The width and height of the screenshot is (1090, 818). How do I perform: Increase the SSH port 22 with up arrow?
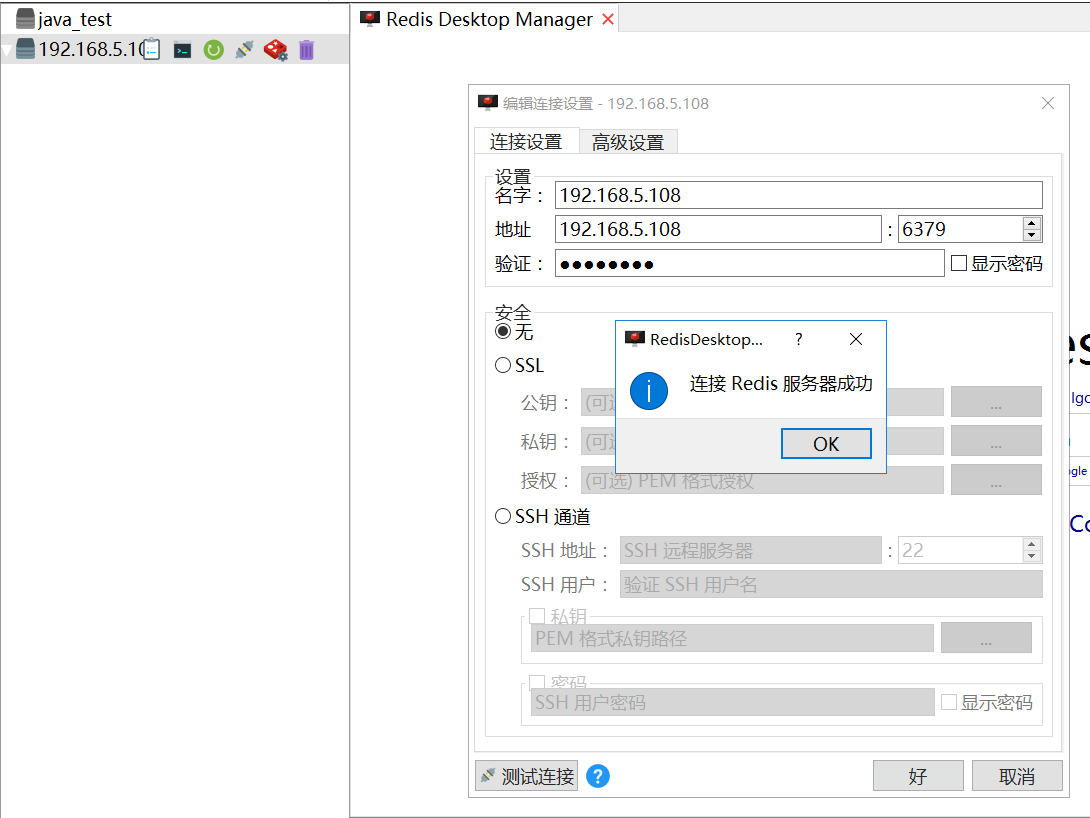[1032, 544]
